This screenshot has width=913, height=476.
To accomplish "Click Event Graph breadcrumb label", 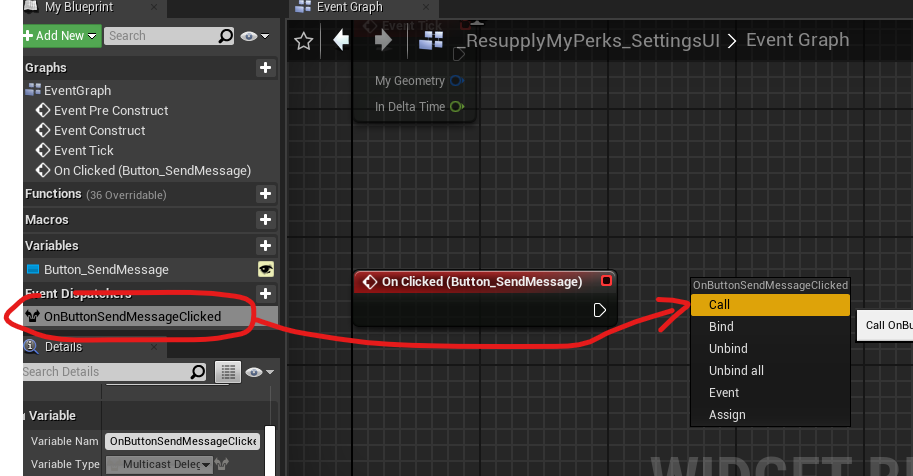I will pos(797,40).
